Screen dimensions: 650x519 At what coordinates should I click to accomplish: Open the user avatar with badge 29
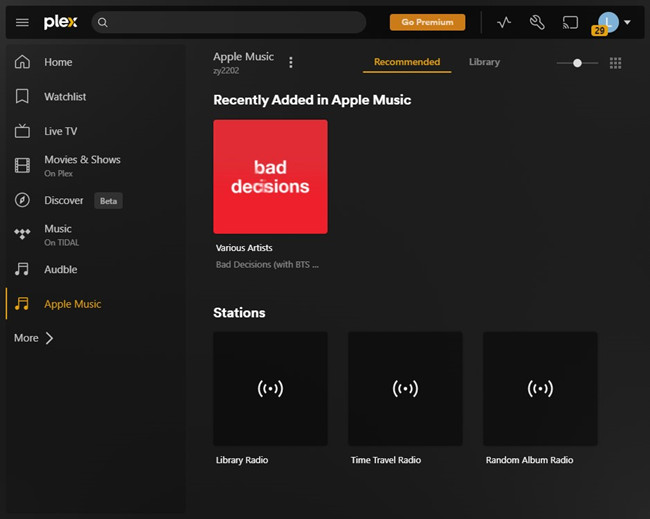tap(608, 22)
